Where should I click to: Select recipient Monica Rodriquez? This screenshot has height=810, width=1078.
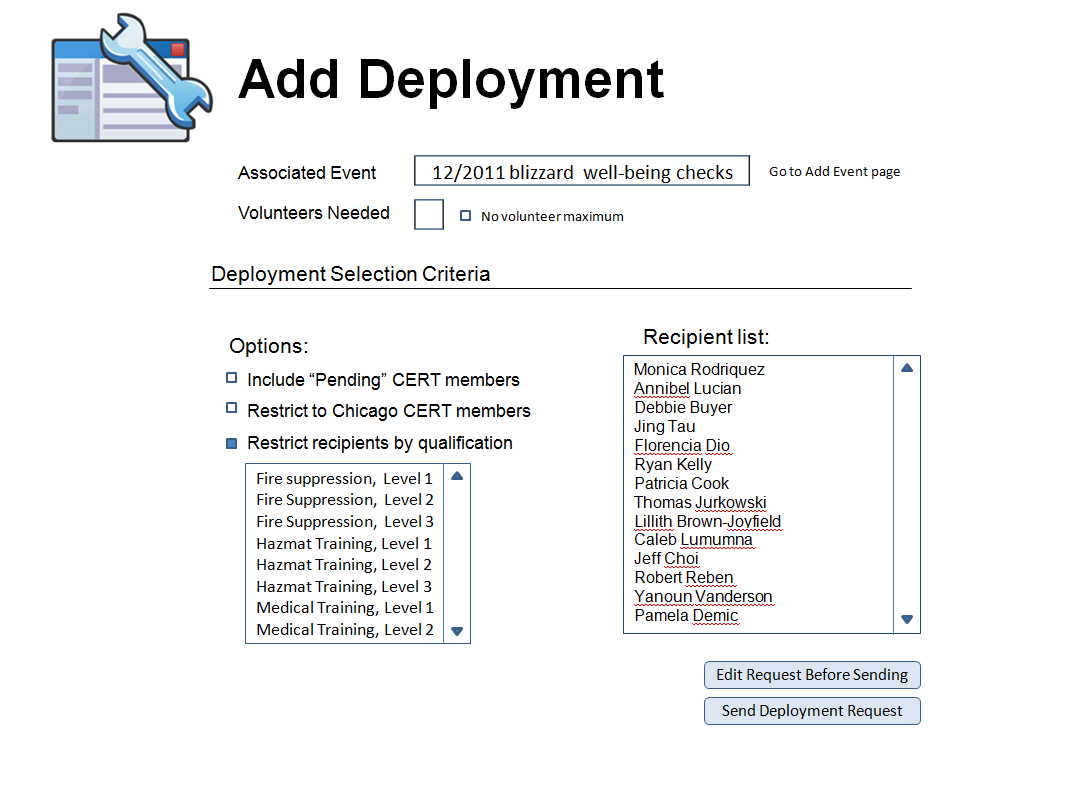(x=699, y=370)
